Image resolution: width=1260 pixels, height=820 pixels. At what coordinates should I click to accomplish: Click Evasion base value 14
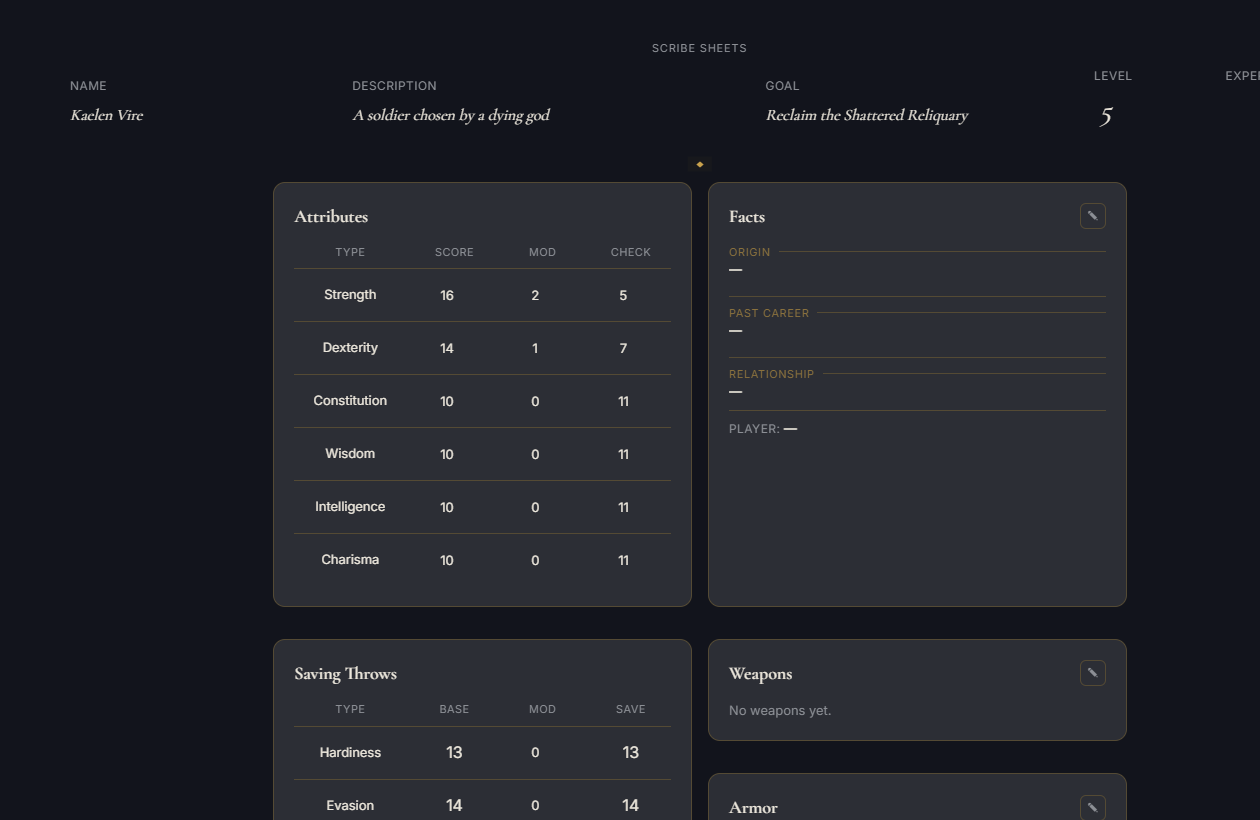454,806
